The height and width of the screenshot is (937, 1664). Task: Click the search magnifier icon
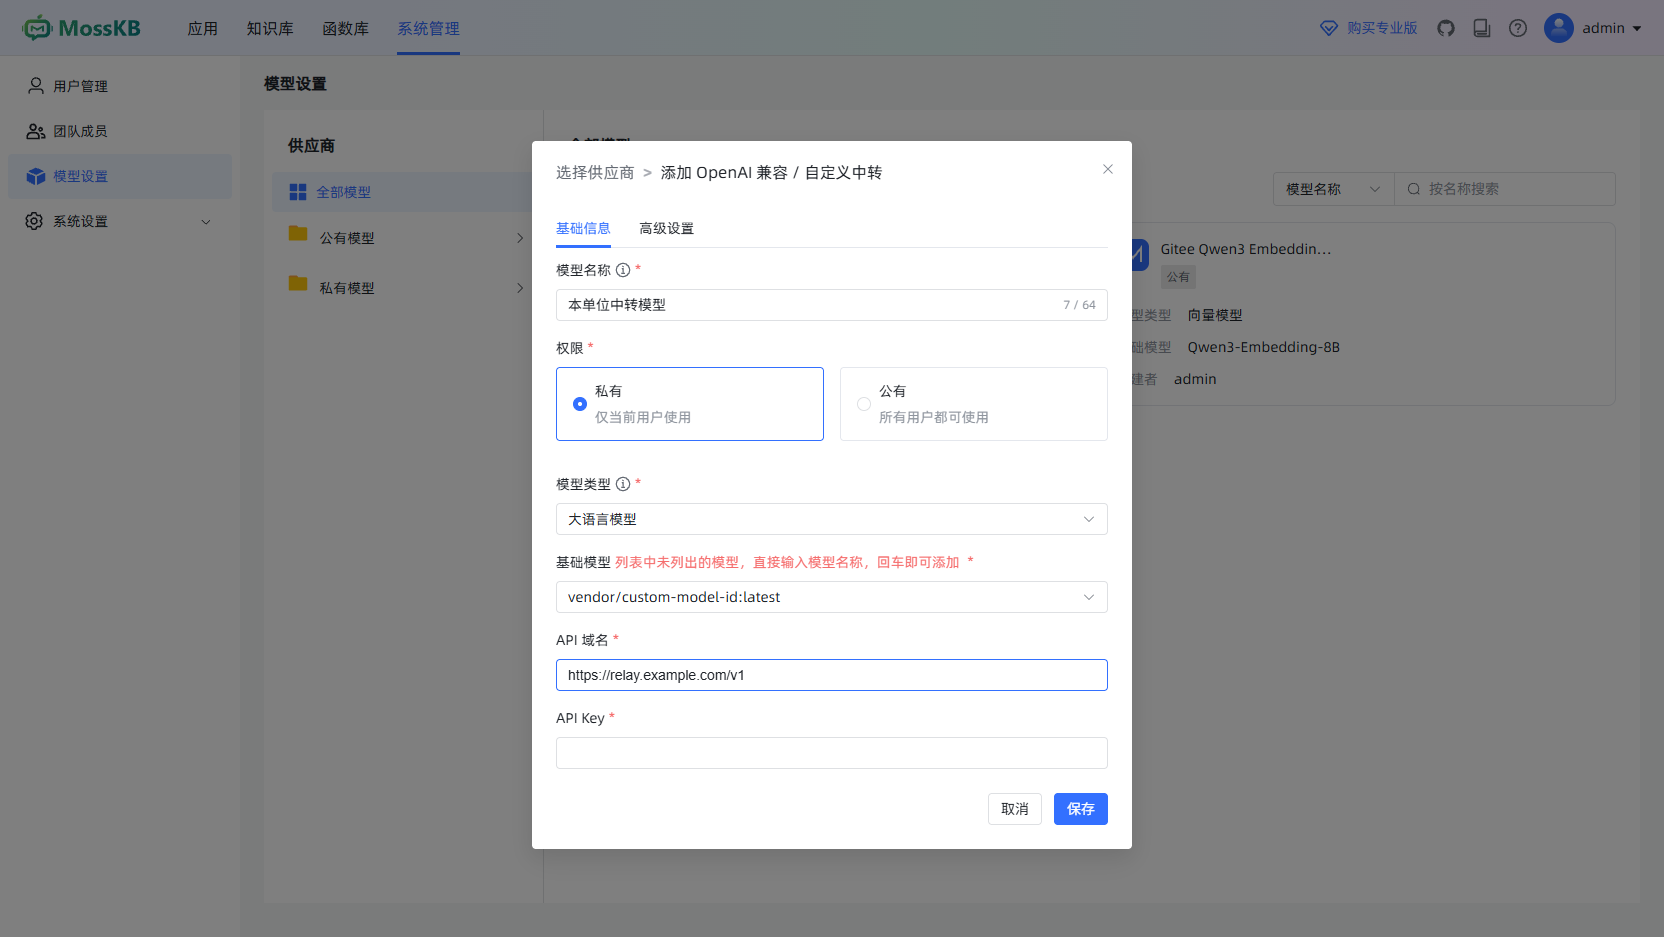[x=1414, y=189]
